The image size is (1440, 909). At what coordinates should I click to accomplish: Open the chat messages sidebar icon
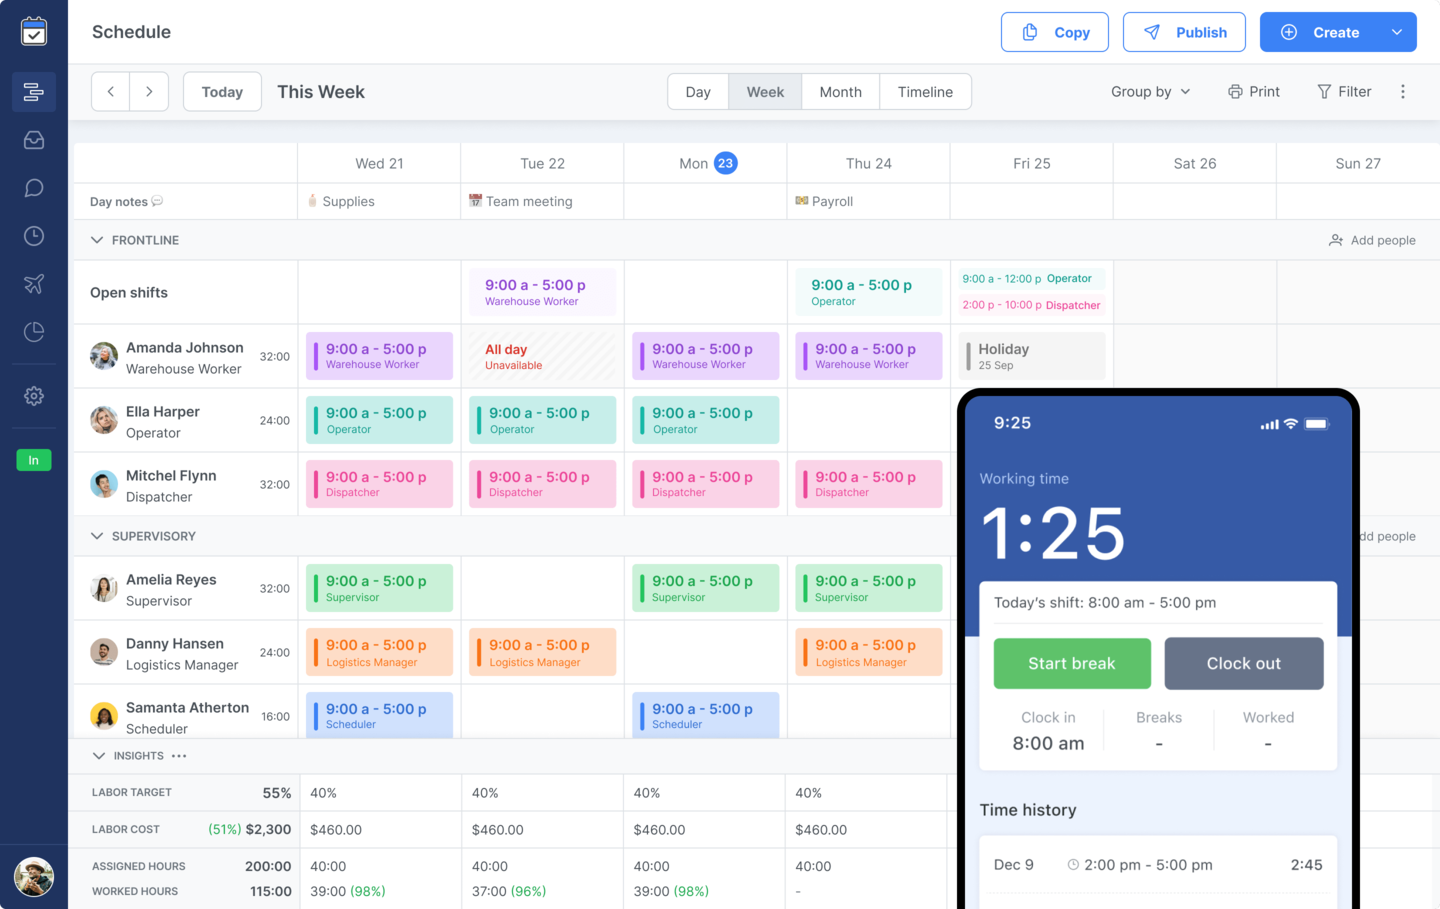[33, 187]
